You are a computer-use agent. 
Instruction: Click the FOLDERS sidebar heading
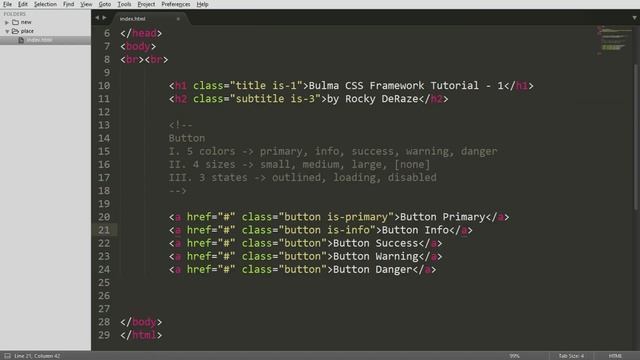click(15, 14)
